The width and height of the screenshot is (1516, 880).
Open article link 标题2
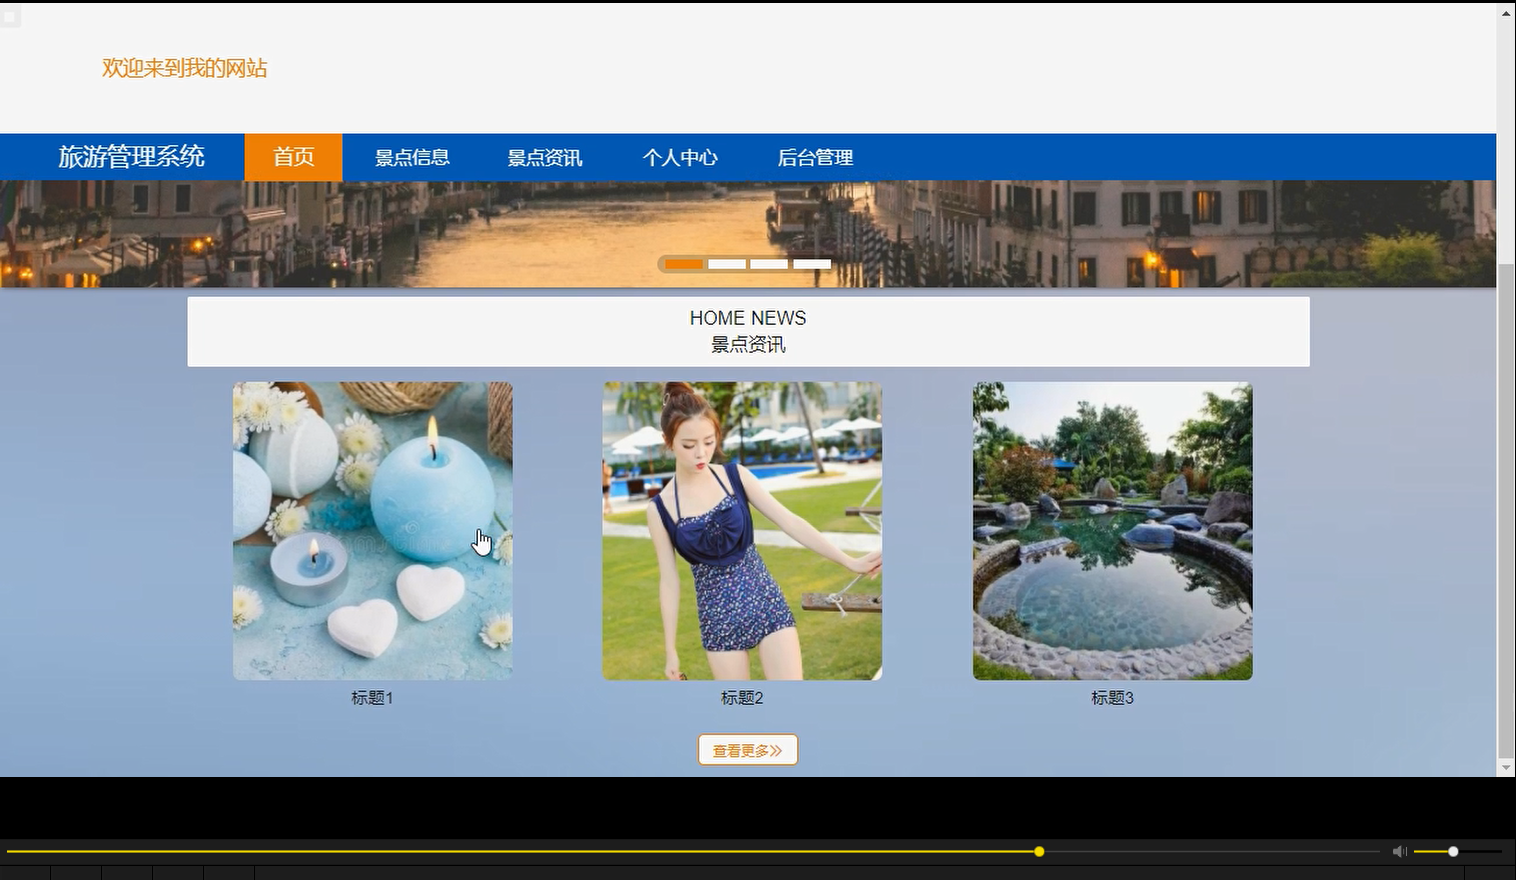[x=740, y=698]
